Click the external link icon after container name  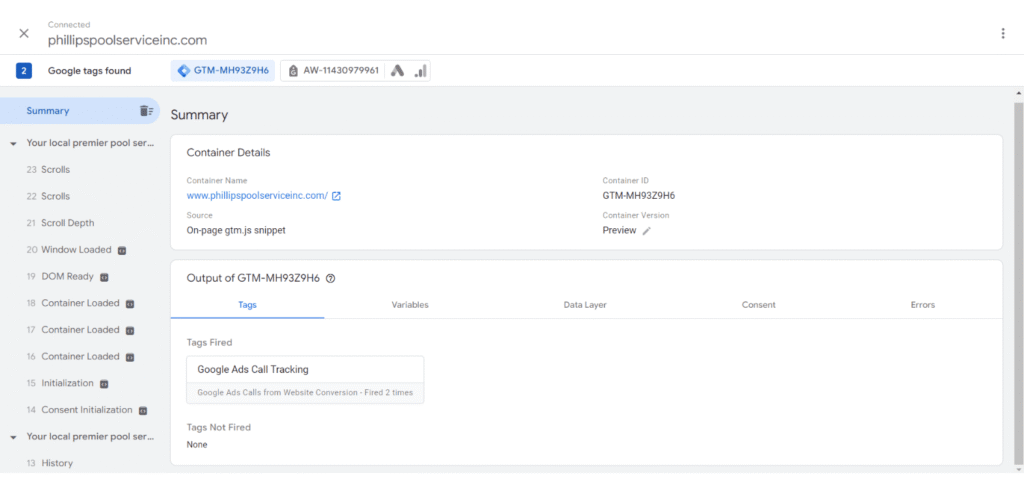(336, 196)
